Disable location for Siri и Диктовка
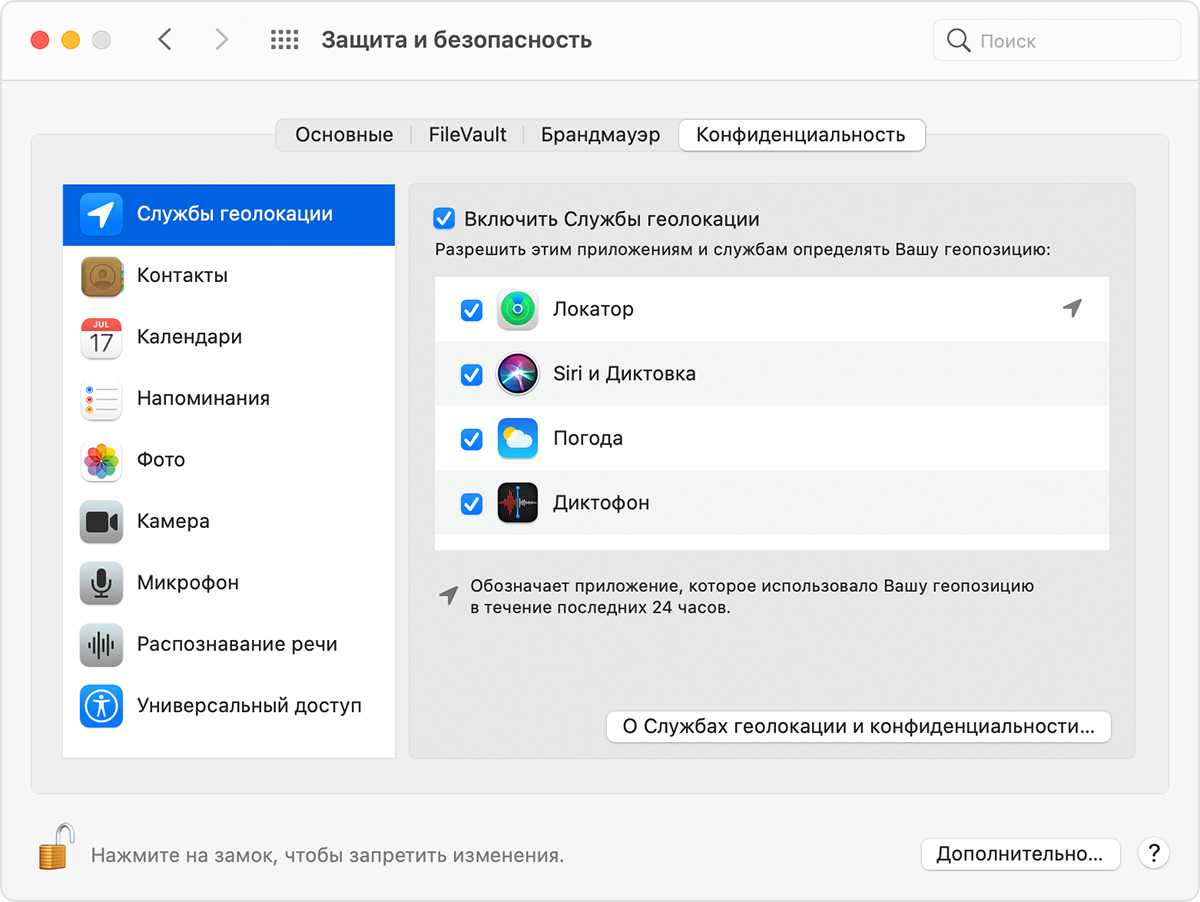The width and height of the screenshot is (1200, 902). (471, 375)
